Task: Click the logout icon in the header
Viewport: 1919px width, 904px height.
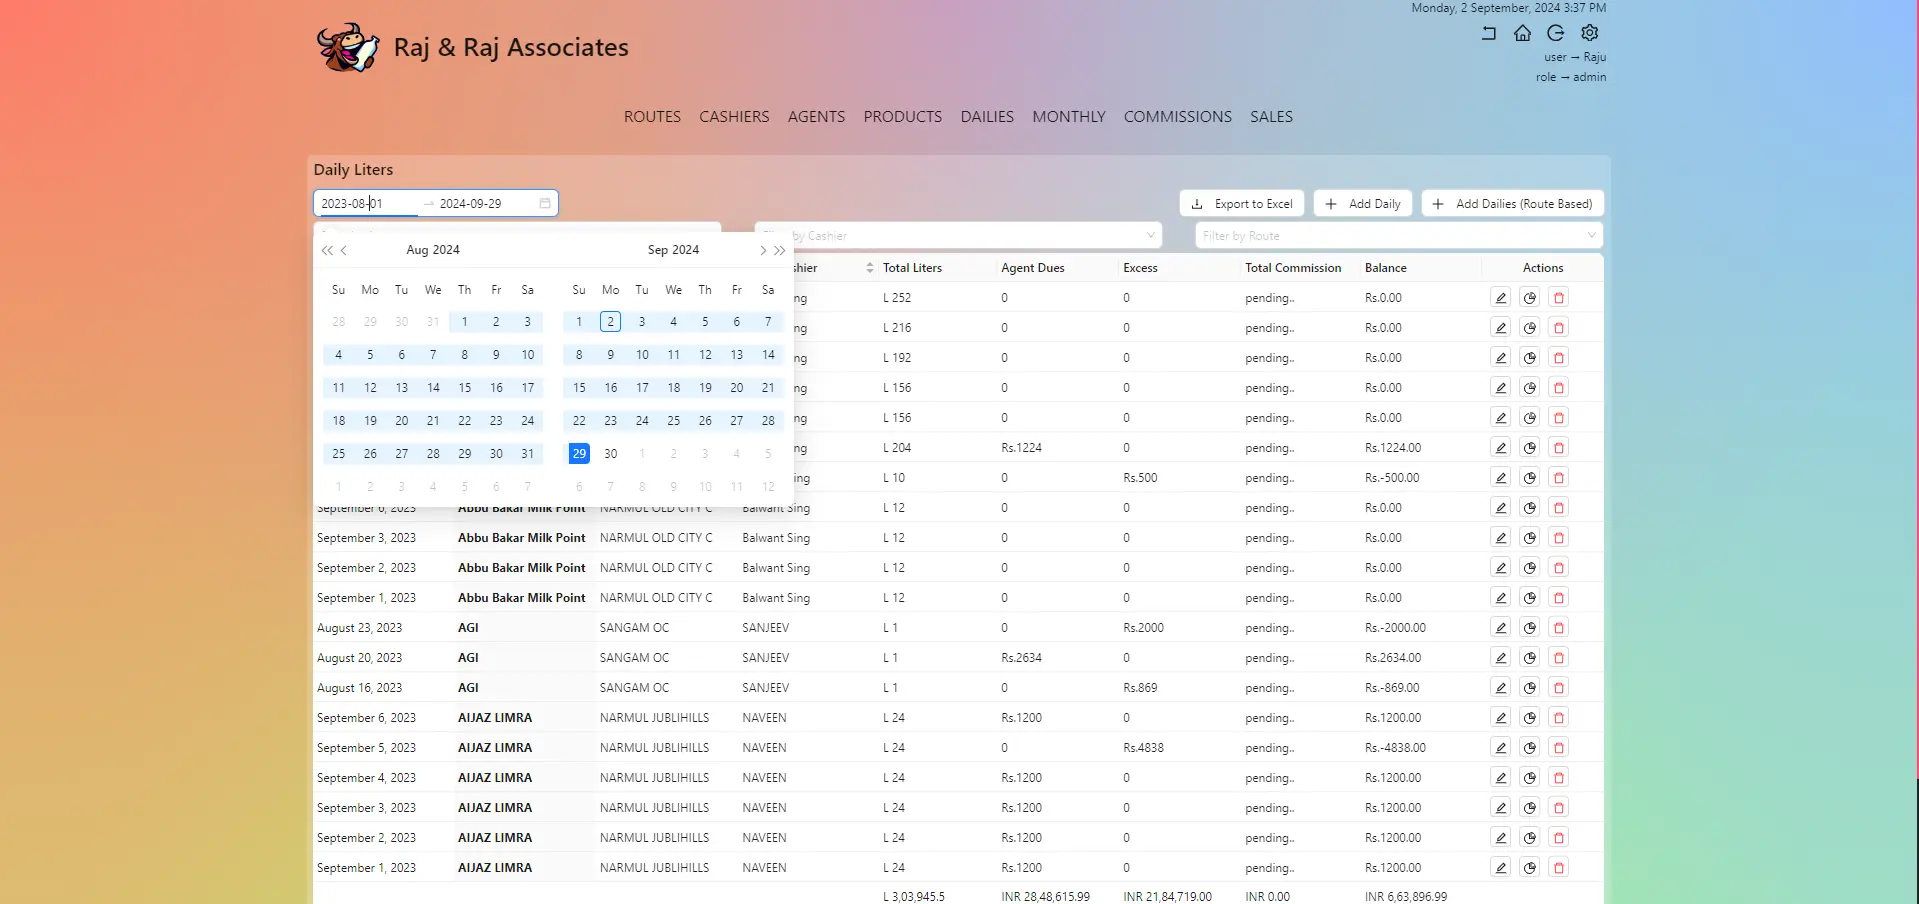Action: coord(1556,33)
